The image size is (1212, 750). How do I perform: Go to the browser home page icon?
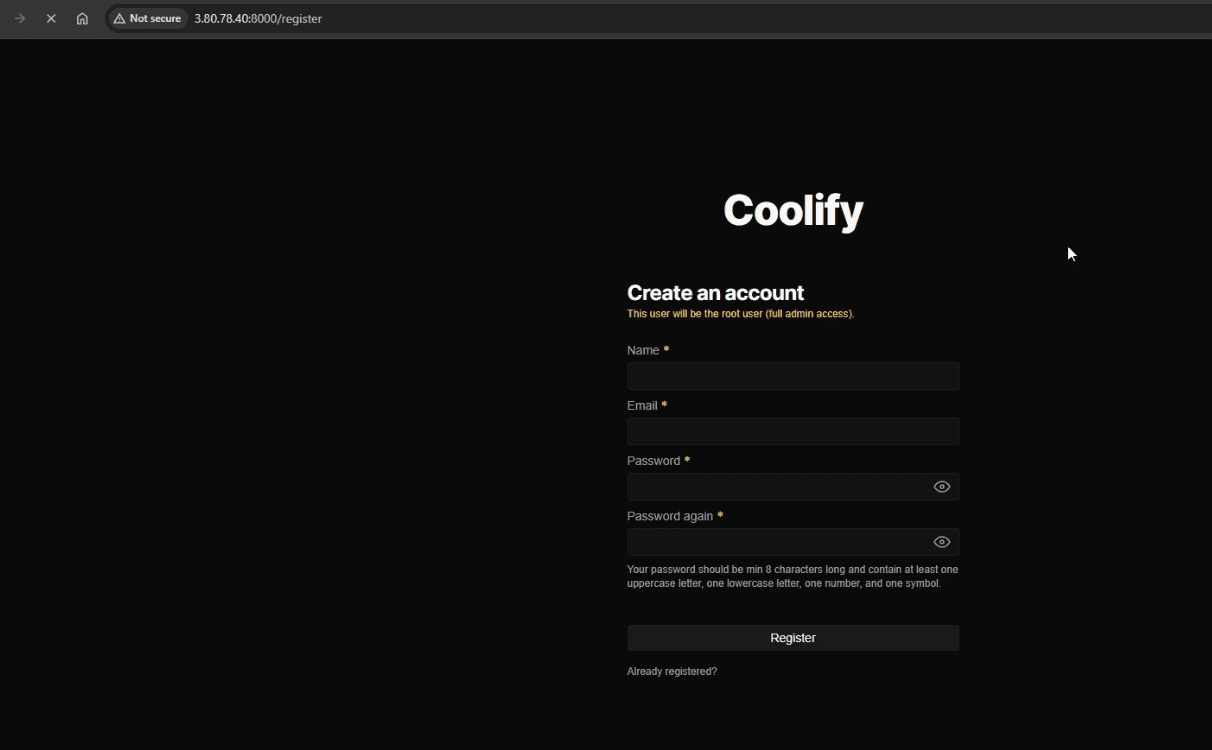coord(82,18)
